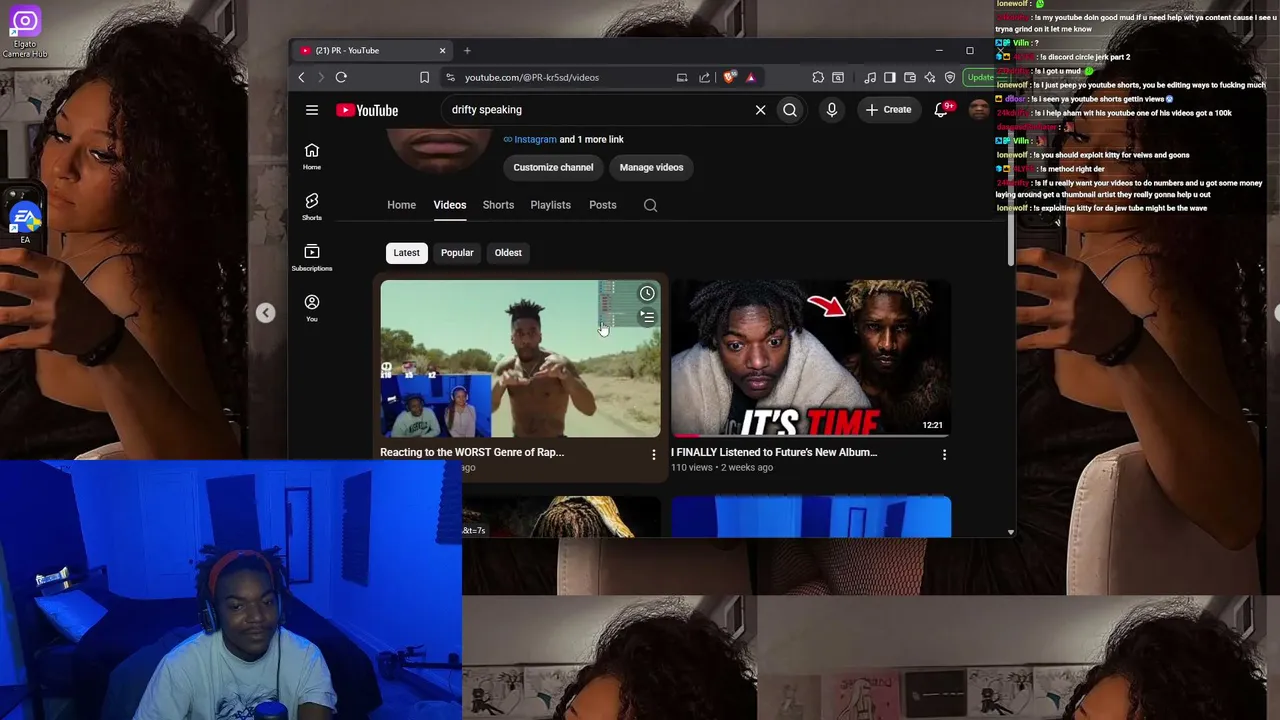
Task: Open You page in sidebar
Action: pos(312,308)
